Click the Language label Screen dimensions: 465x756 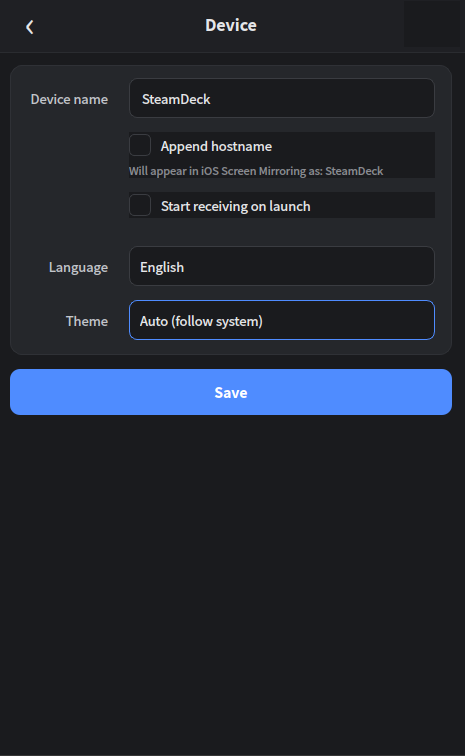pyautogui.click(x=78, y=268)
